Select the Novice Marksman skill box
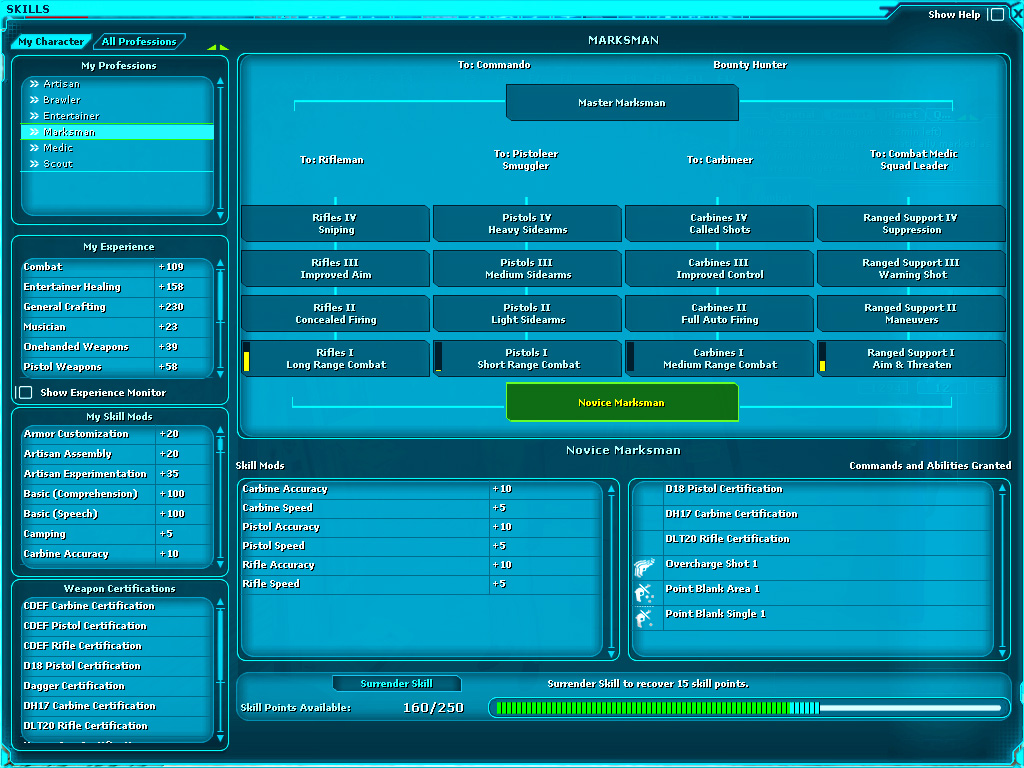This screenshot has width=1024, height=768. tap(622, 402)
